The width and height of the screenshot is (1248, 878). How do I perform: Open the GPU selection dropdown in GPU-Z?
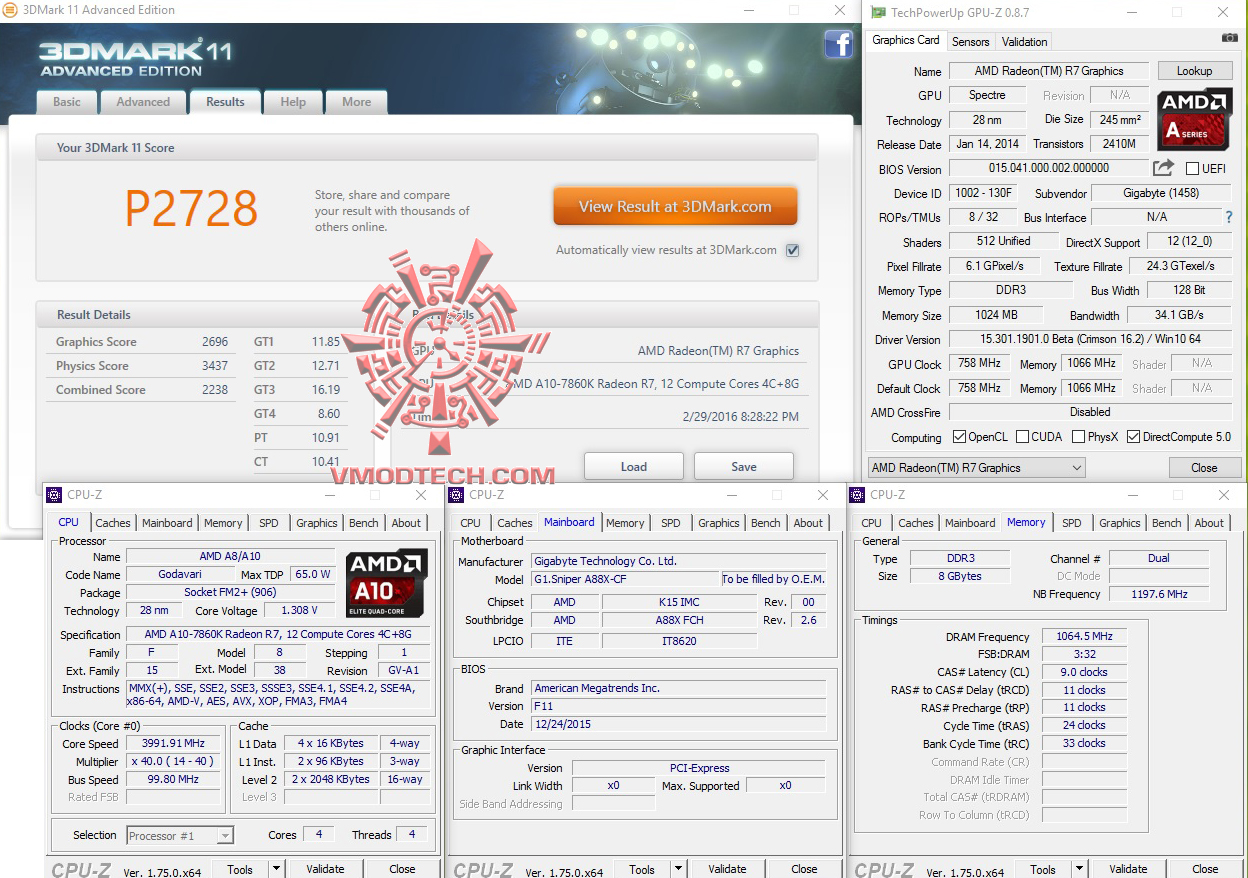pos(976,467)
